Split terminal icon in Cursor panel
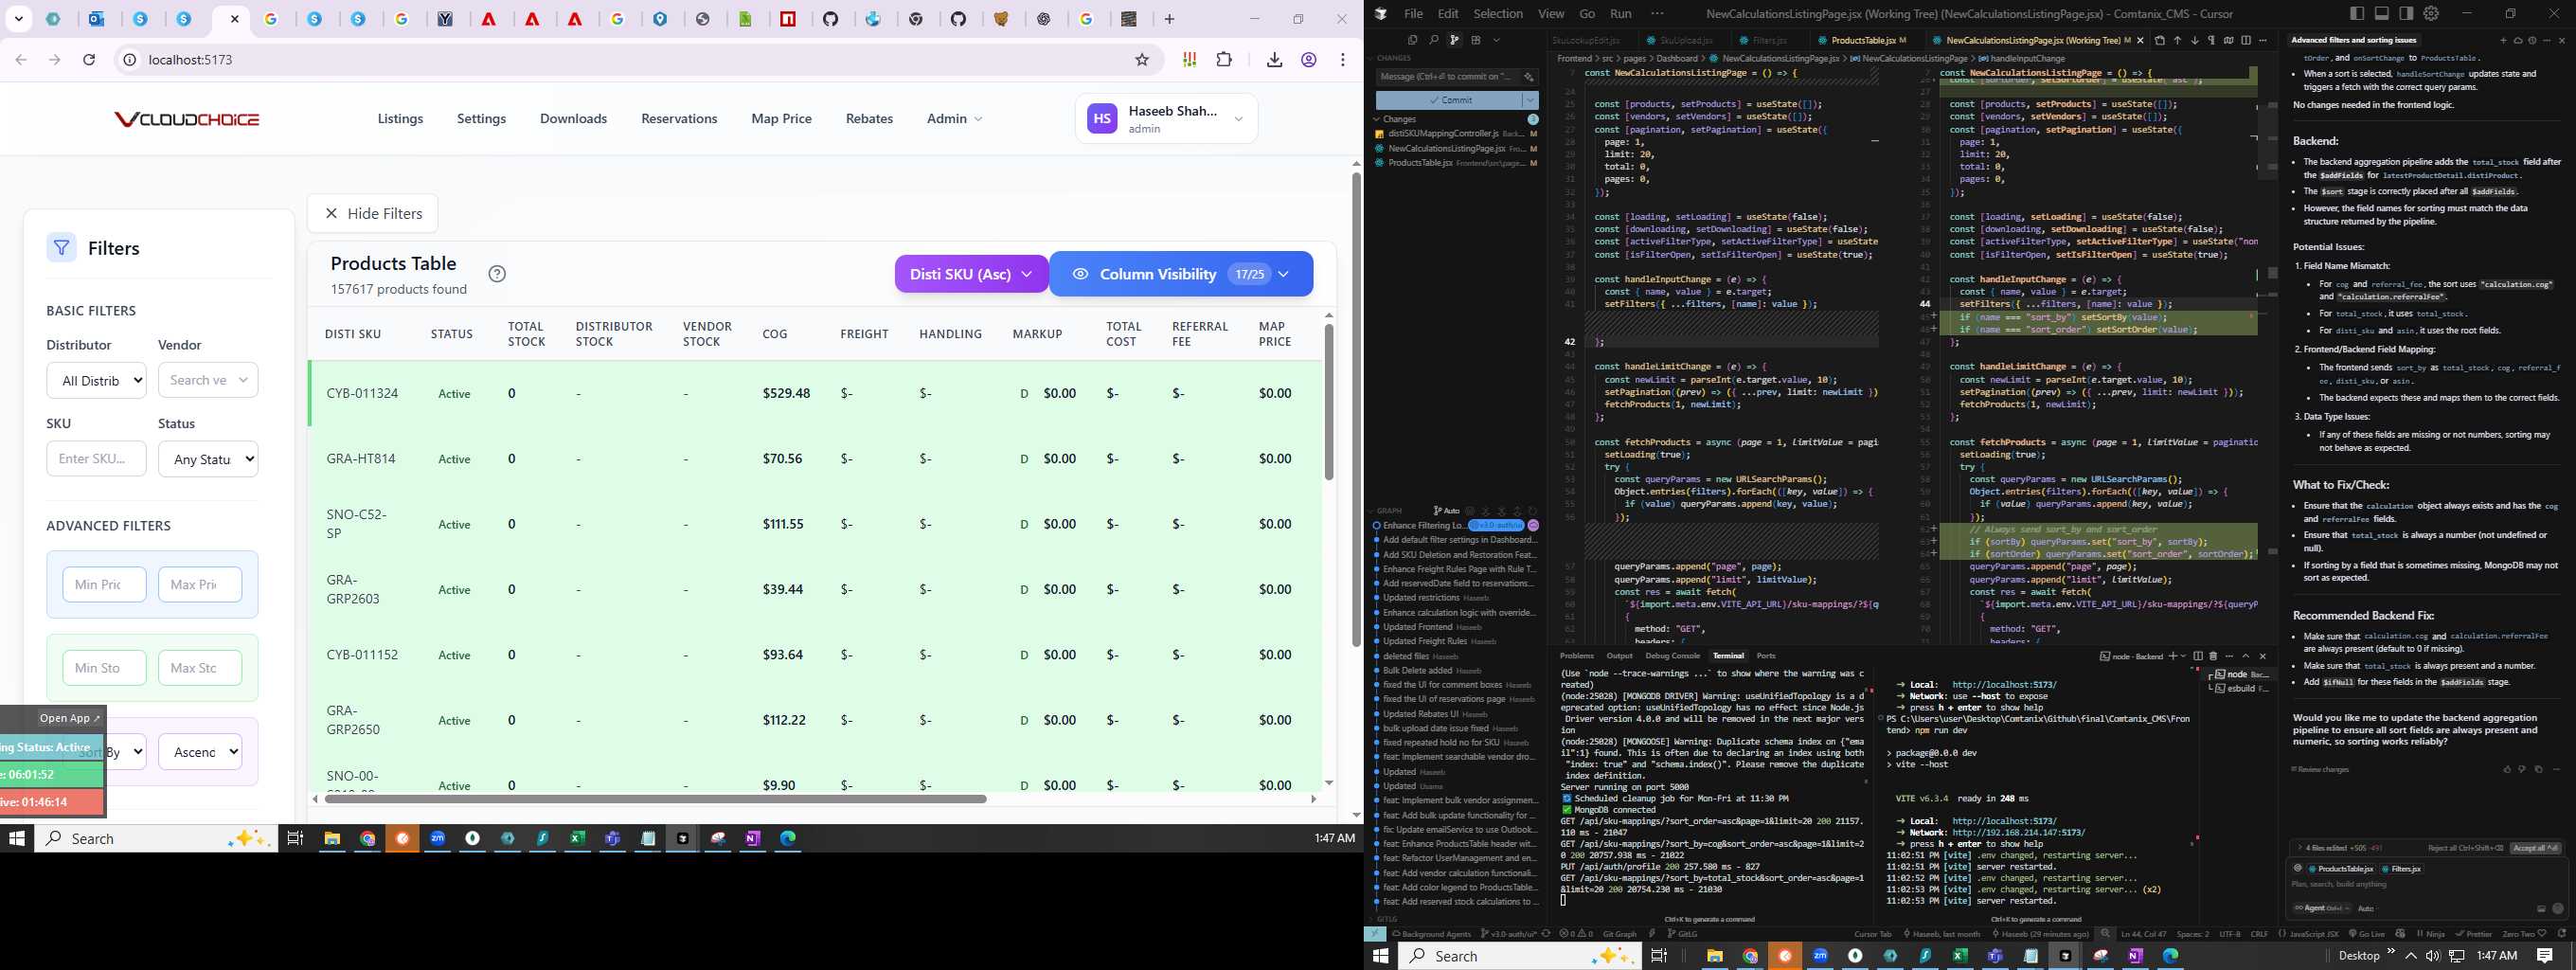Screen dimensions: 2576x970 [x=2198, y=656]
